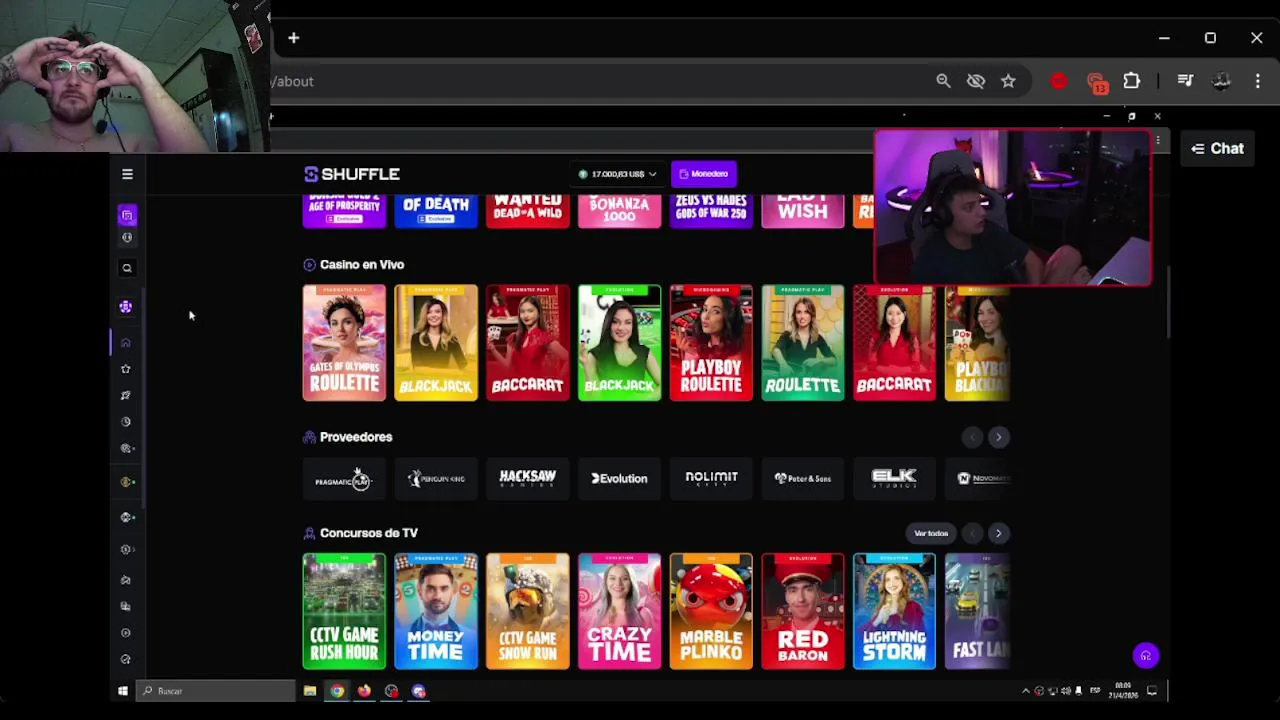Switch to the sports mode icon in sidebar
The height and width of the screenshot is (720, 1280).
pyautogui.click(x=127, y=238)
